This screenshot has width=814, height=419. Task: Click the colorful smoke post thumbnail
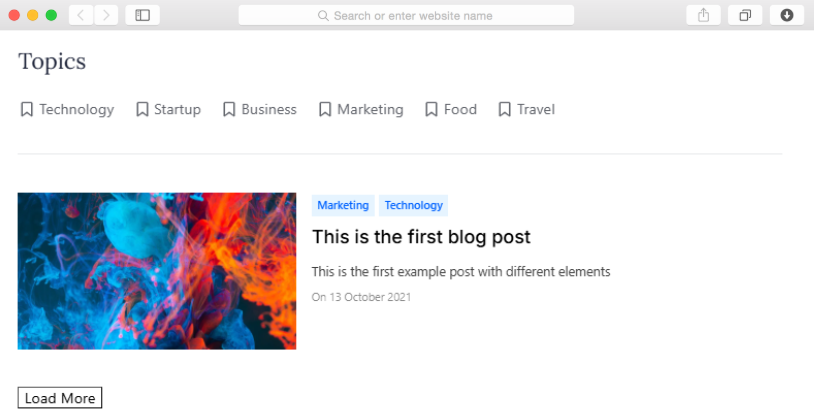pos(157,270)
